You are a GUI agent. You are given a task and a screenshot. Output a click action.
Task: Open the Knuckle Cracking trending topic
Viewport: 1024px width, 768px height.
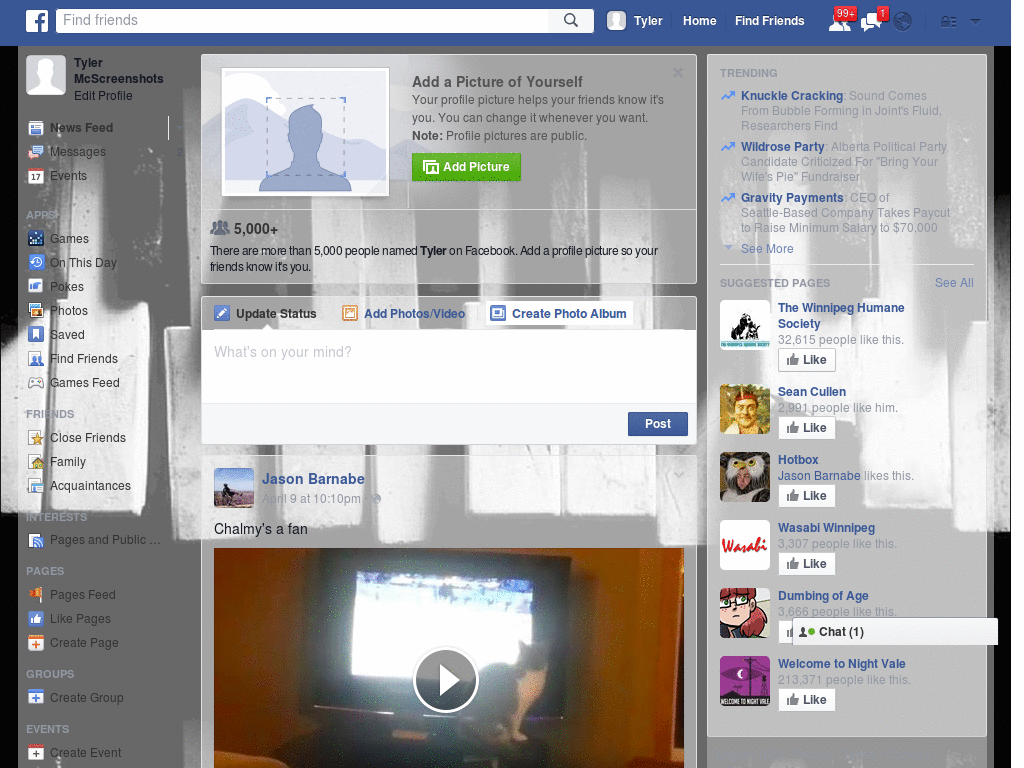(x=792, y=96)
